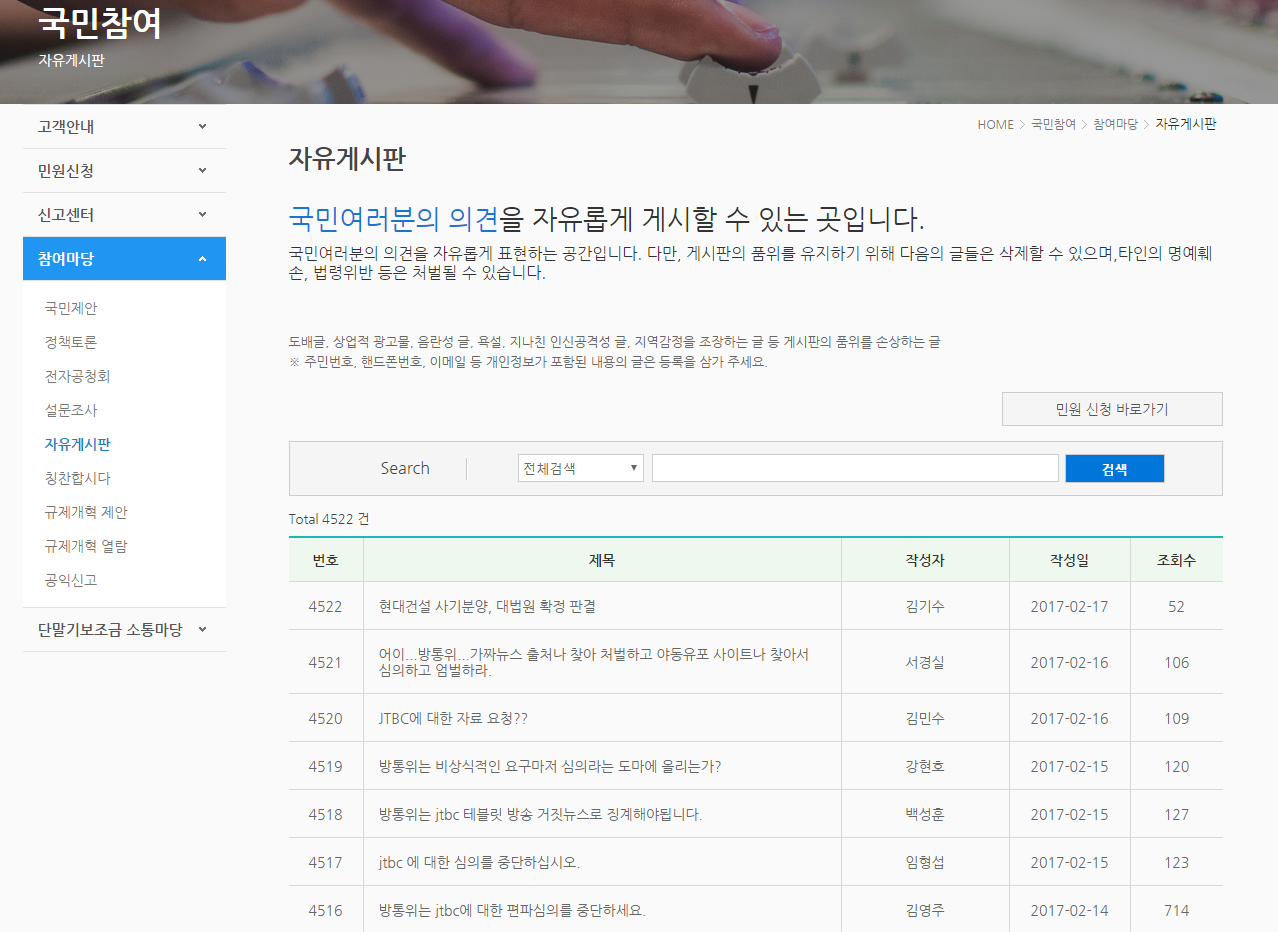Click the search text input field
Viewport: 1278px width, 932px height.
pos(854,468)
